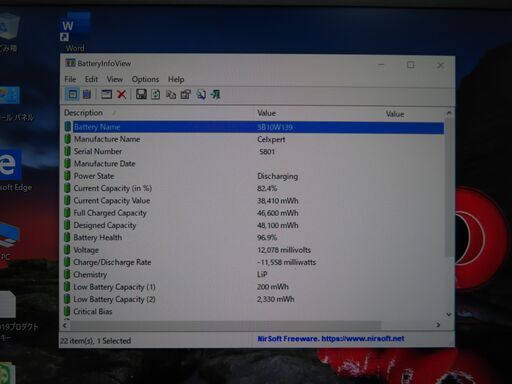Screen dimensions: 512x384
Task: Open the View menu
Action: click(x=115, y=79)
